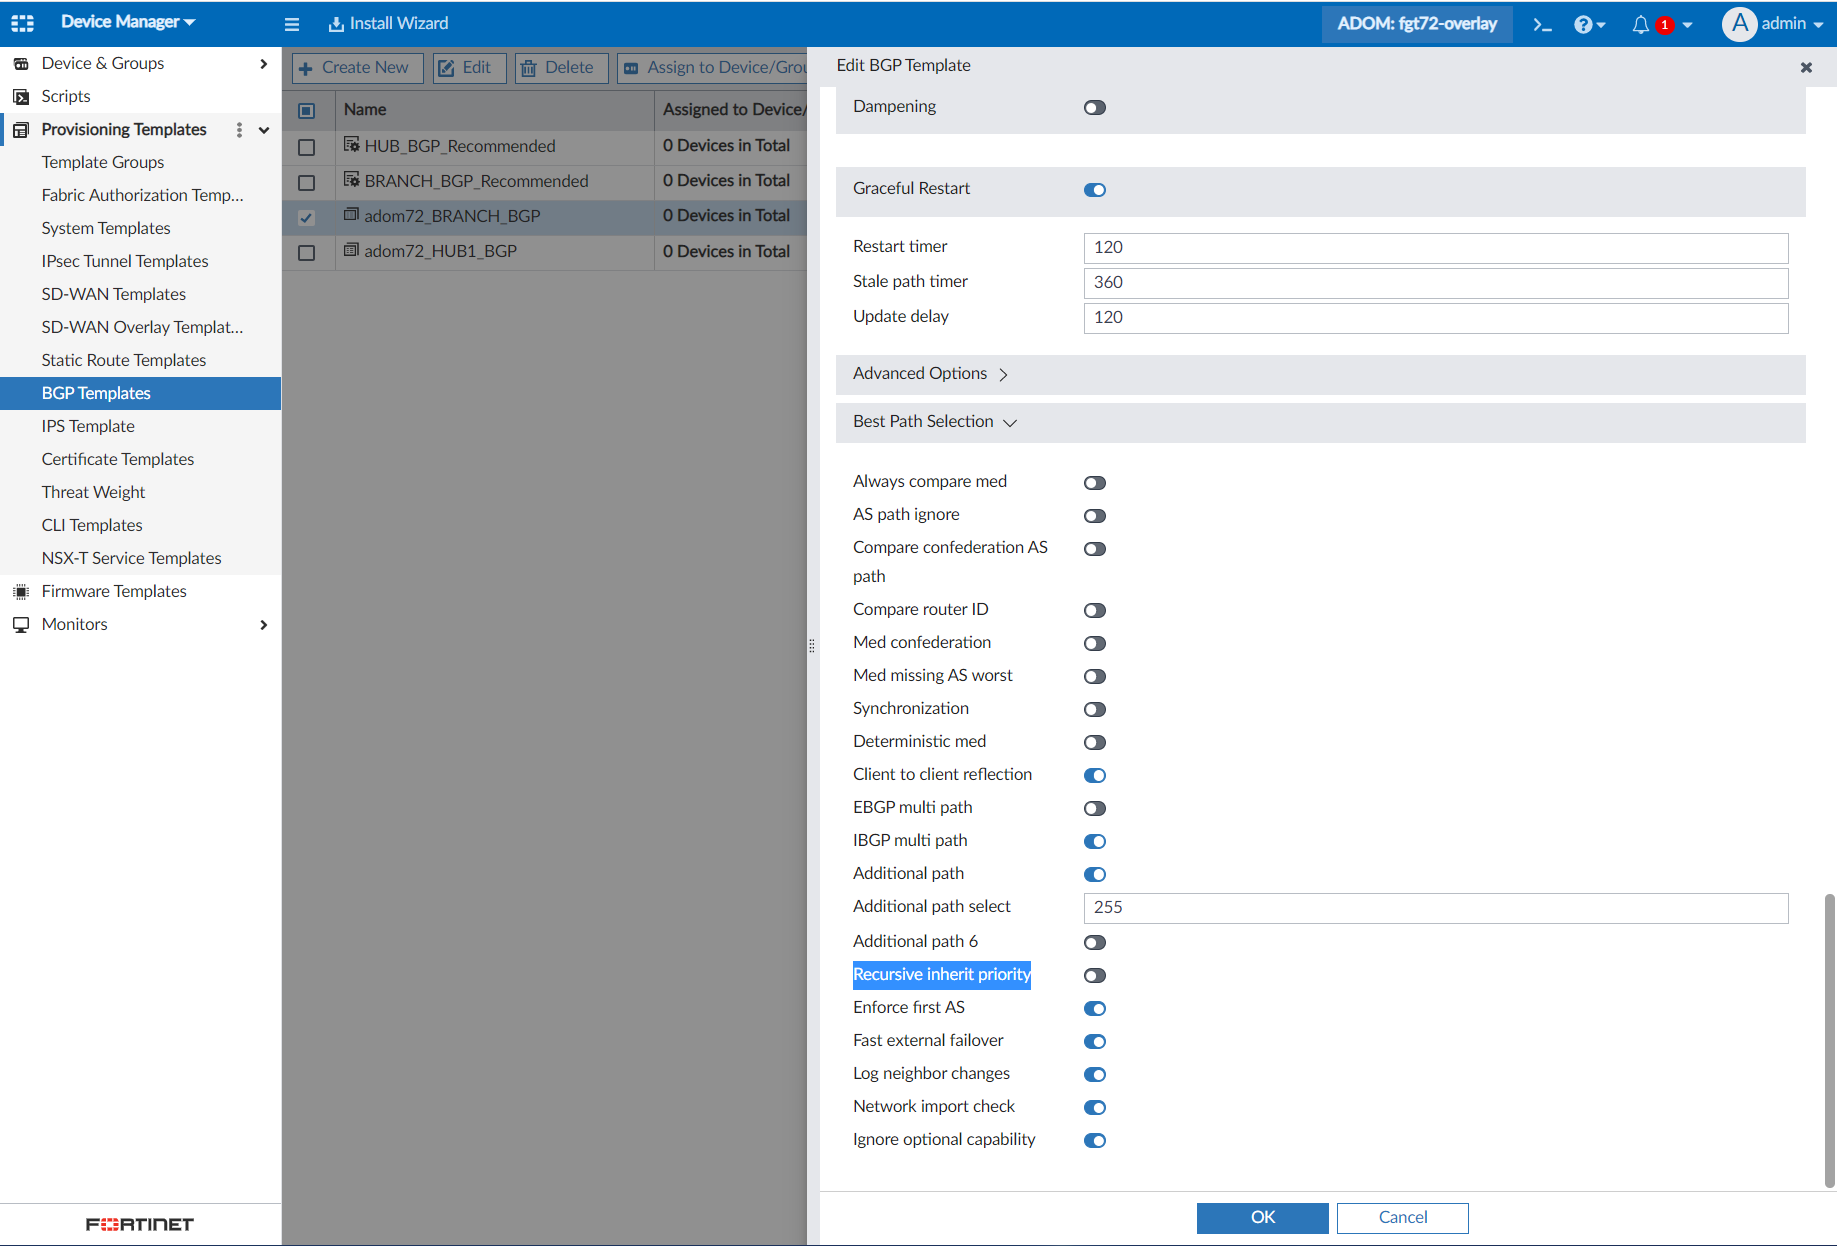
Task: Click the admin avatar icon
Action: (x=1739, y=24)
